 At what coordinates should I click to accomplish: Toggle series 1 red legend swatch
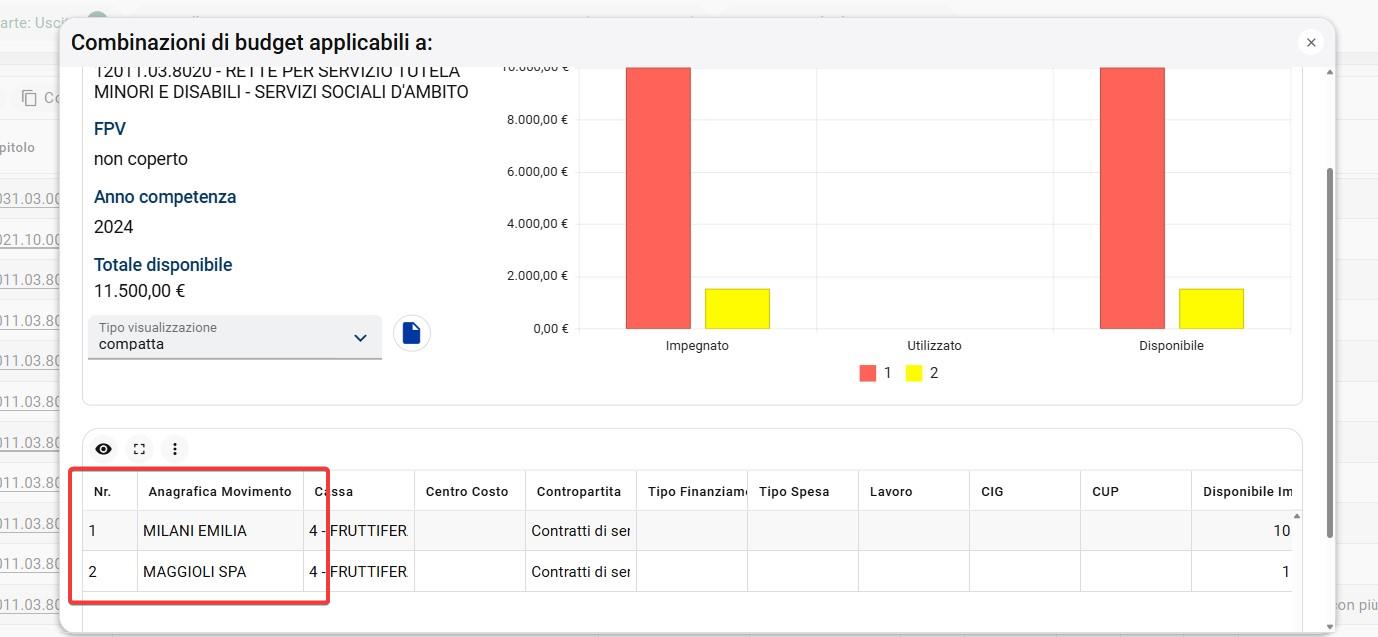868,373
